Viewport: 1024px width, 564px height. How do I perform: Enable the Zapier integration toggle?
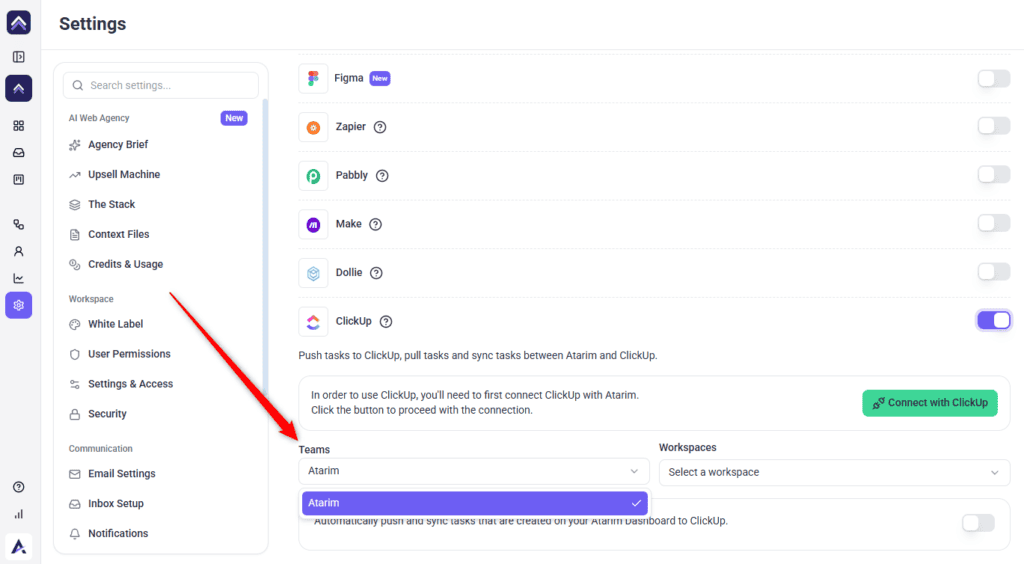[x=993, y=125]
